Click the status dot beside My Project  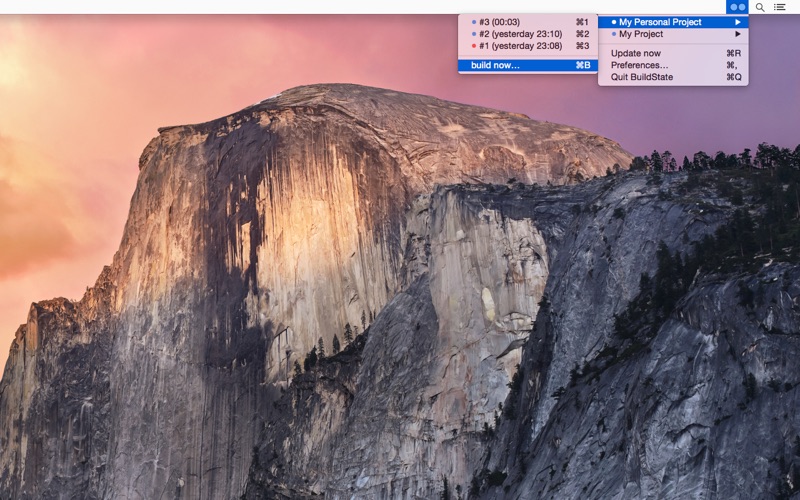[613, 34]
